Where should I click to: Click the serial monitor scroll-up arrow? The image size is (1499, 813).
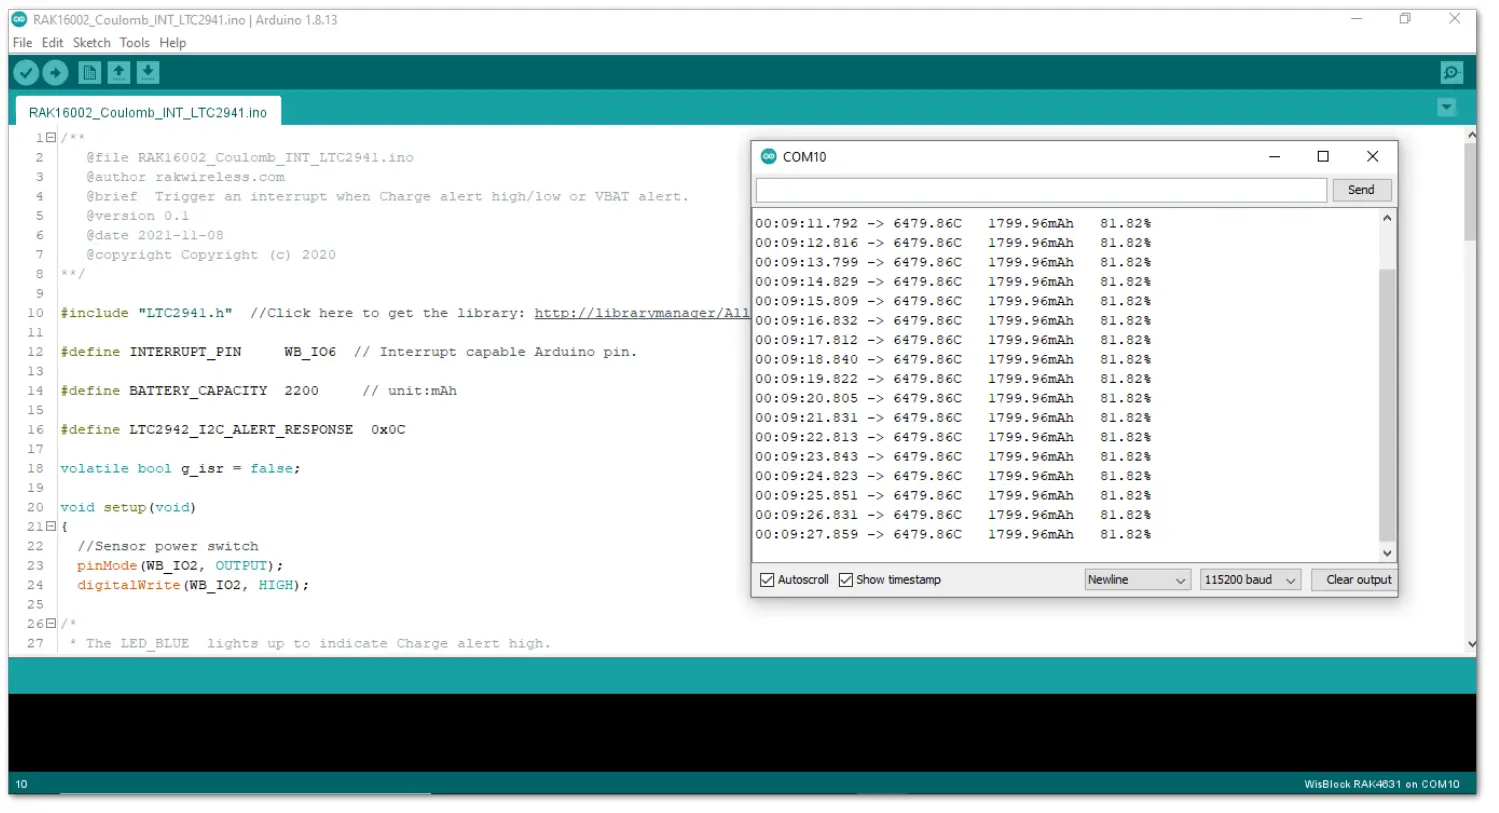coord(1386,218)
